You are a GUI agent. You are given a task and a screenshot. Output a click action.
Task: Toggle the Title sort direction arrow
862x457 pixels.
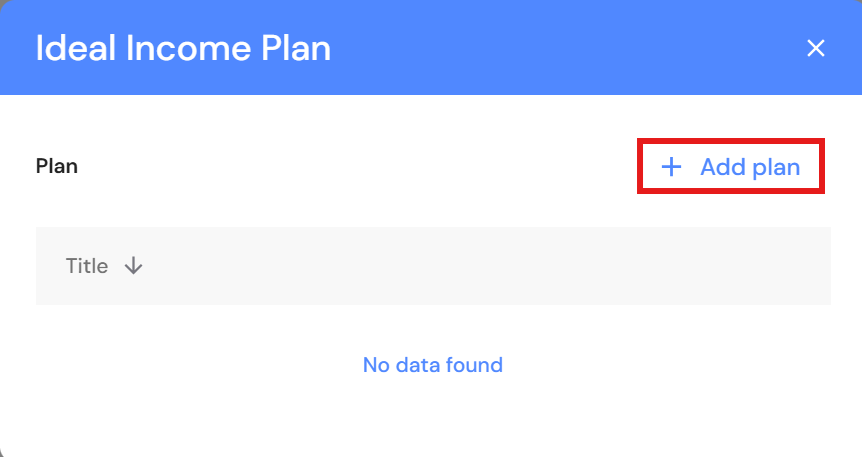tap(134, 266)
